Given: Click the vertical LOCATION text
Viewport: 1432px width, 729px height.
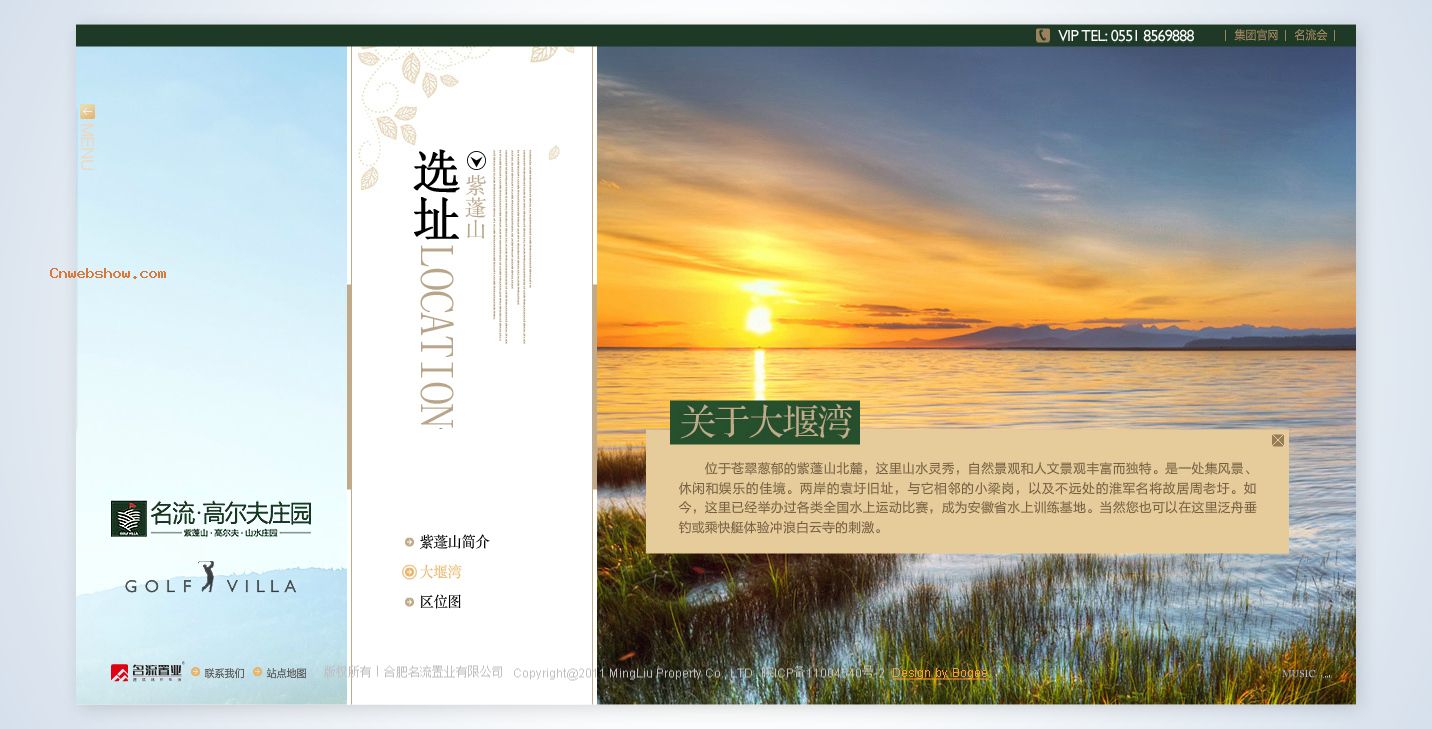Looking at the screenshot, I should 436,337.
